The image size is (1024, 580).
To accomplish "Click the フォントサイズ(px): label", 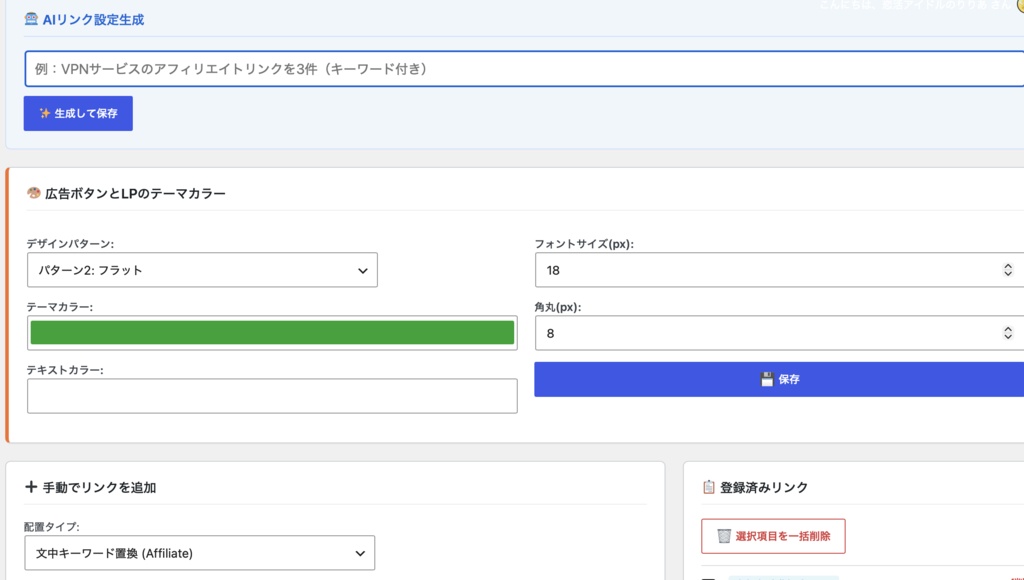I will [x=584, y=244].
